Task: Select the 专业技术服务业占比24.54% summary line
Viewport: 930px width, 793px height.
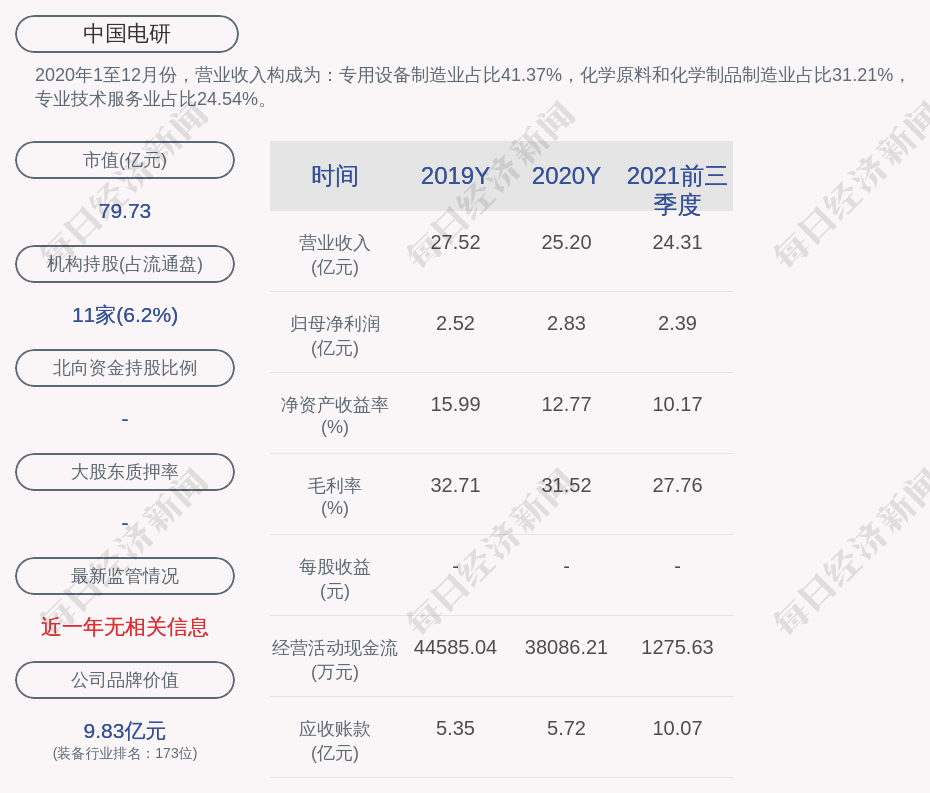Action: click(146, 99)
